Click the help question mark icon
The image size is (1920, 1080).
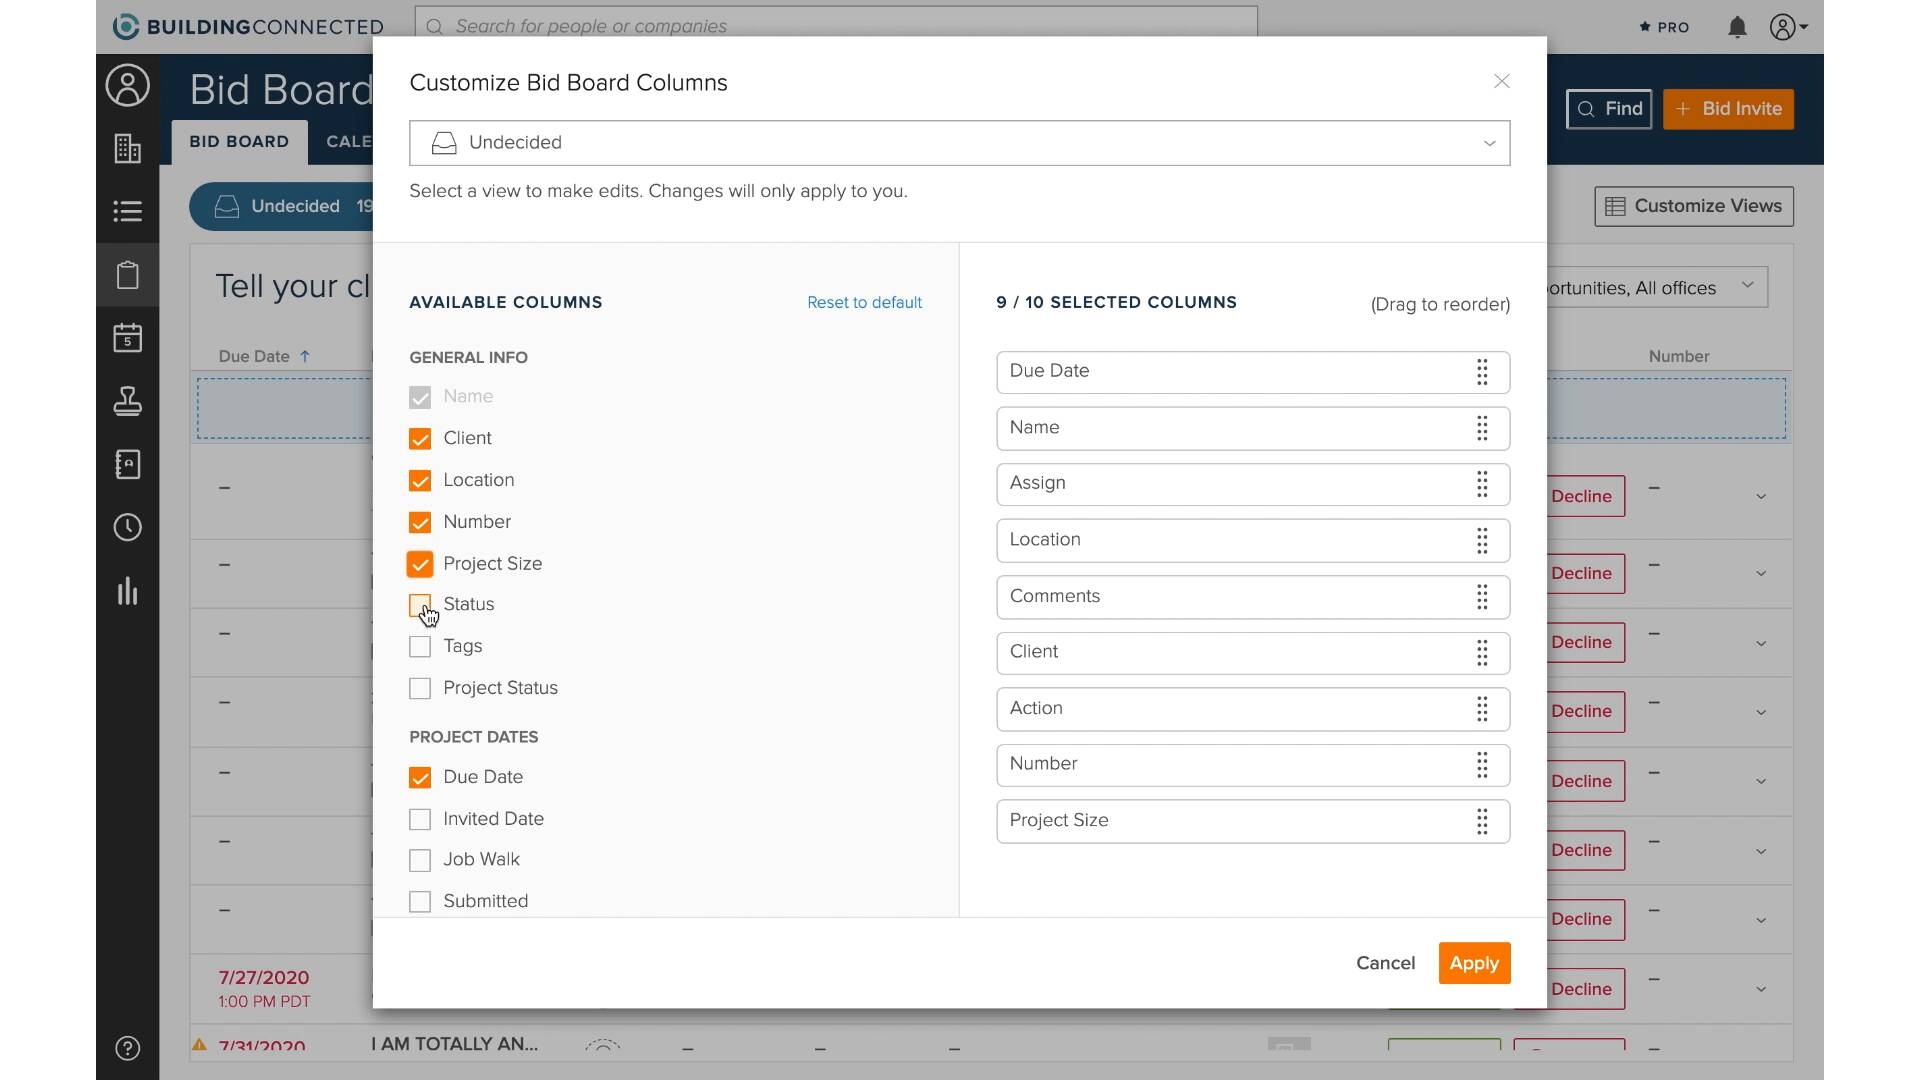[x=127, y=1049]
